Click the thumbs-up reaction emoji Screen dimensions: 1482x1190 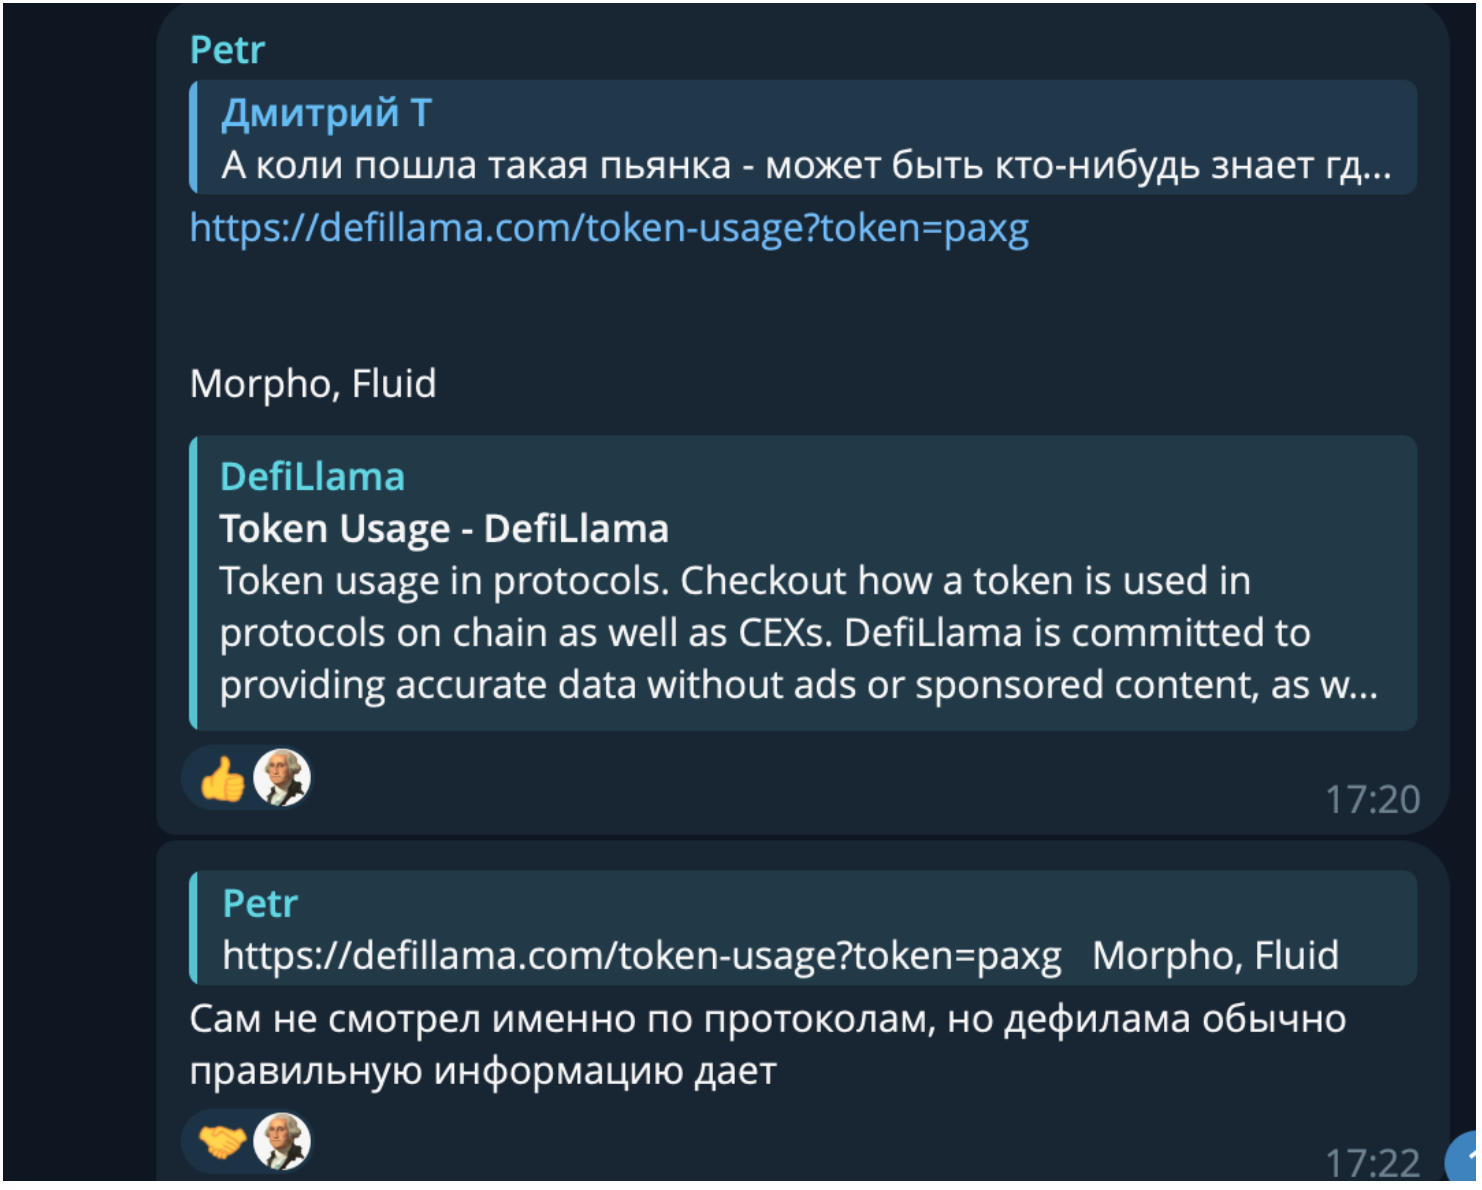pos(222,780)
